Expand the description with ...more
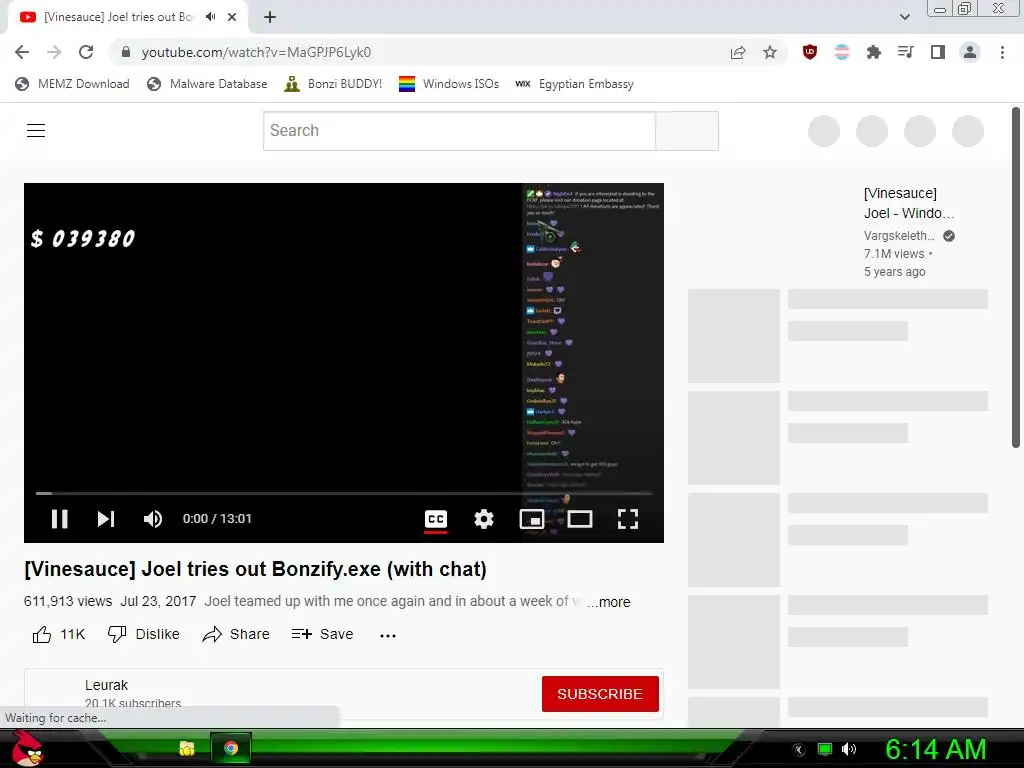 (609, 602)
